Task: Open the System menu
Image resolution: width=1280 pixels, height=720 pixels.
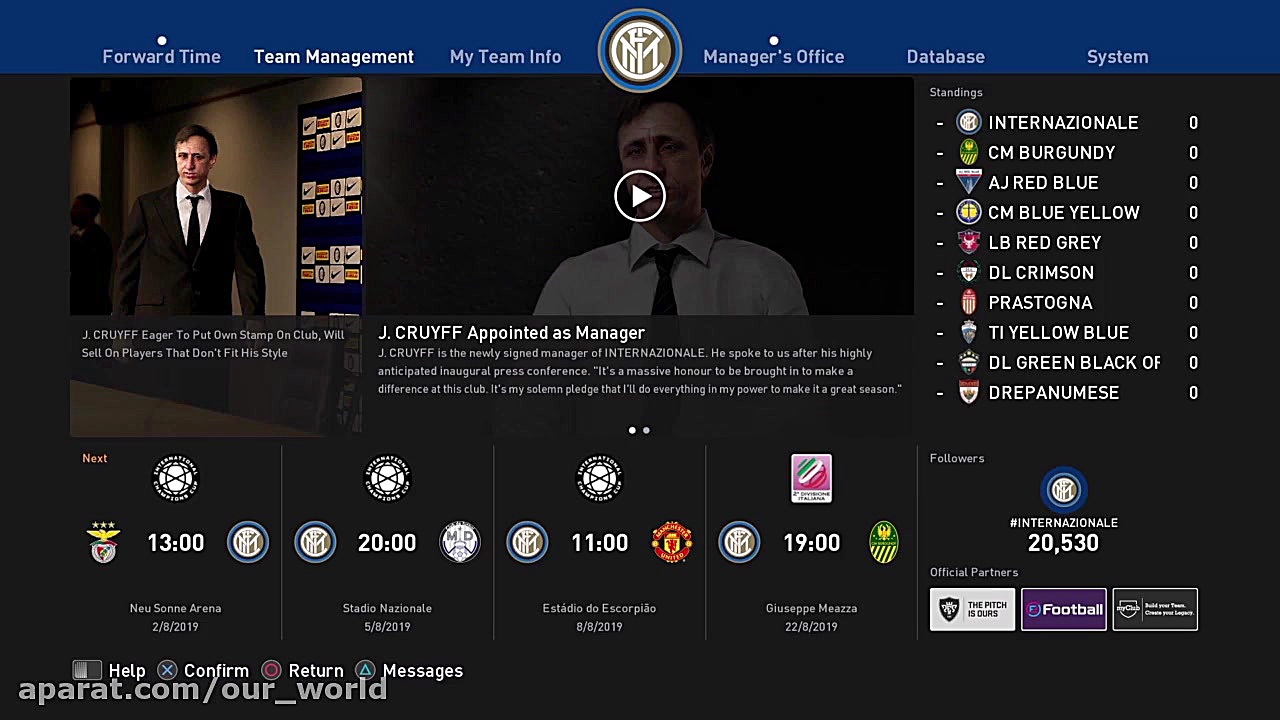Action: [1117, 57]
